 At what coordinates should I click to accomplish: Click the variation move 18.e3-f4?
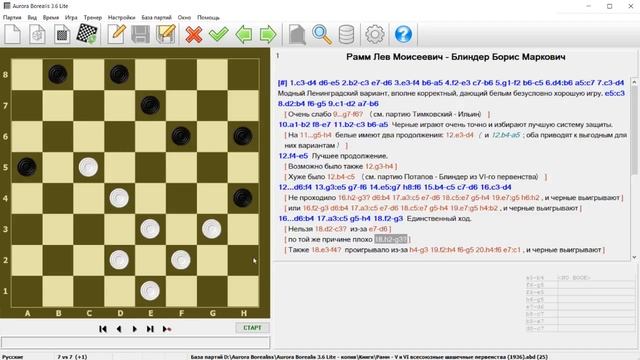point(326,250)
